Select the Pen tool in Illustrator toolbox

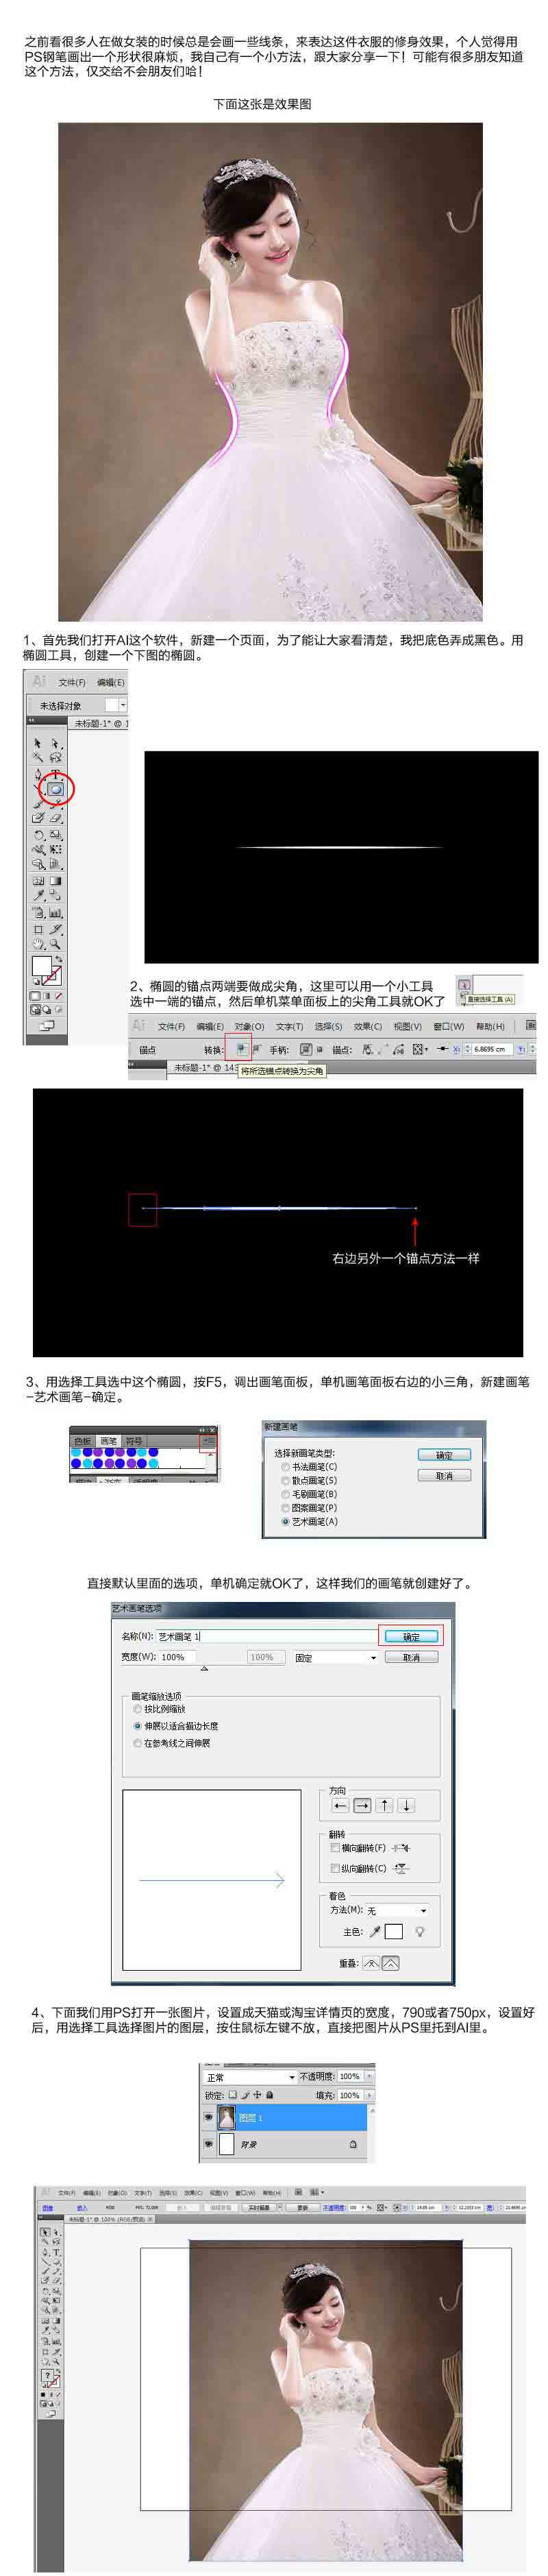coord(39,774)
